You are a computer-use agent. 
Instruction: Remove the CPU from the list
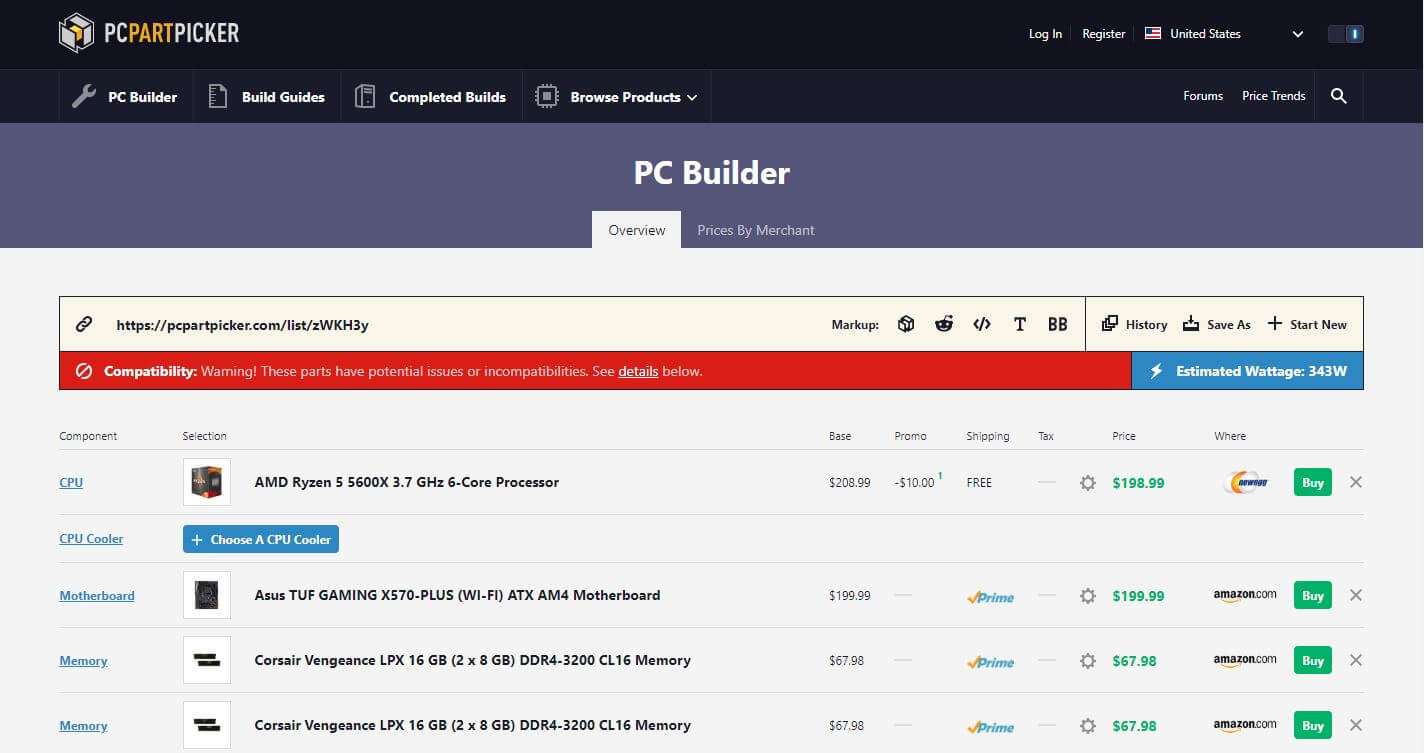click(1356, 482)
